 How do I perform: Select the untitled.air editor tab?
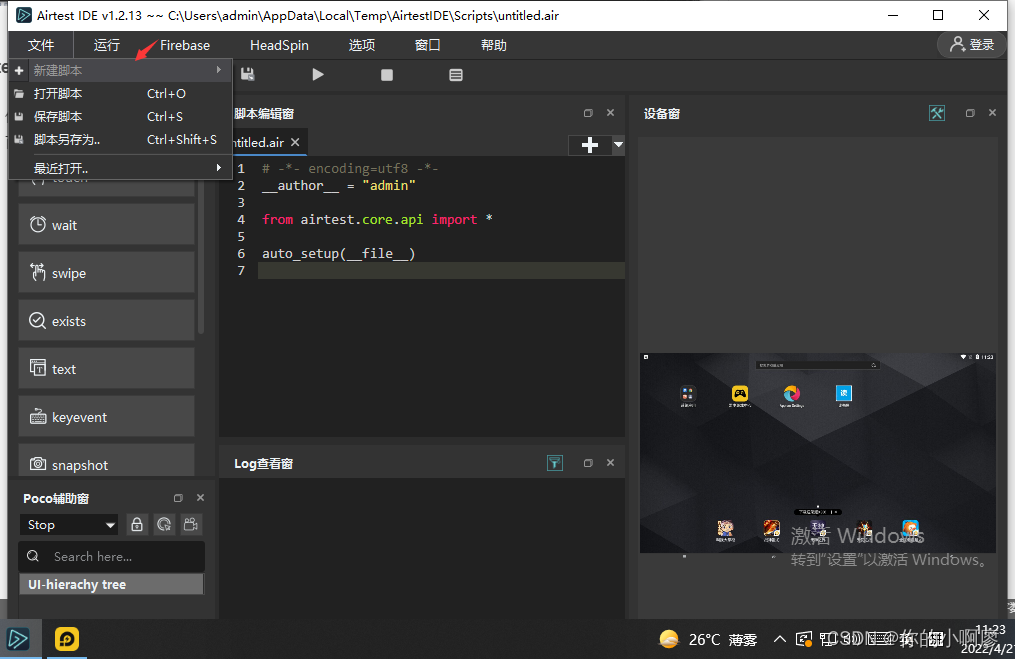(259, 142)
